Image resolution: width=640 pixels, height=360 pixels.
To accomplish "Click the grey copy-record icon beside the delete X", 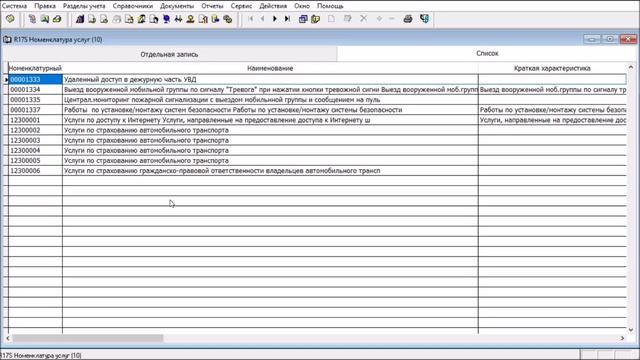I will click(x=347, y=19).
